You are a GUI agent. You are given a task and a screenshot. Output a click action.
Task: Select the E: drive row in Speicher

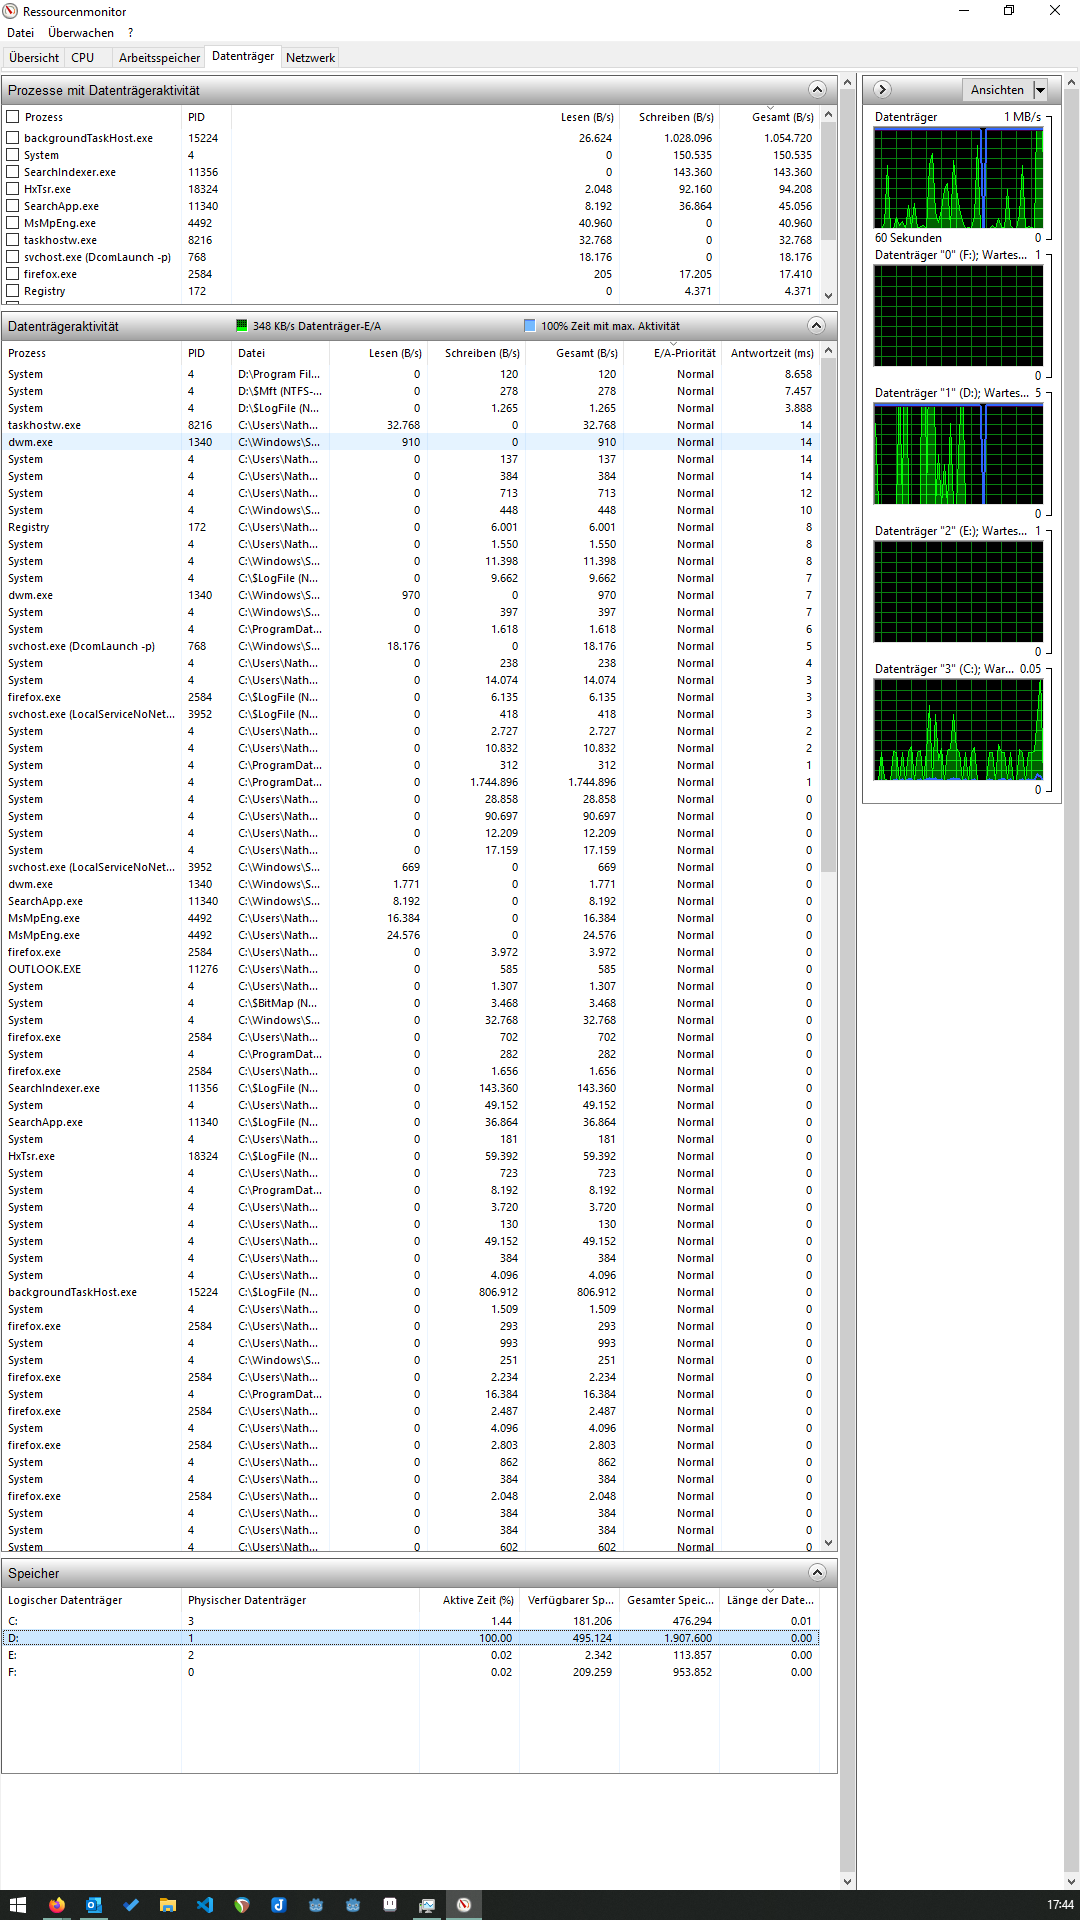(411, 1655)
